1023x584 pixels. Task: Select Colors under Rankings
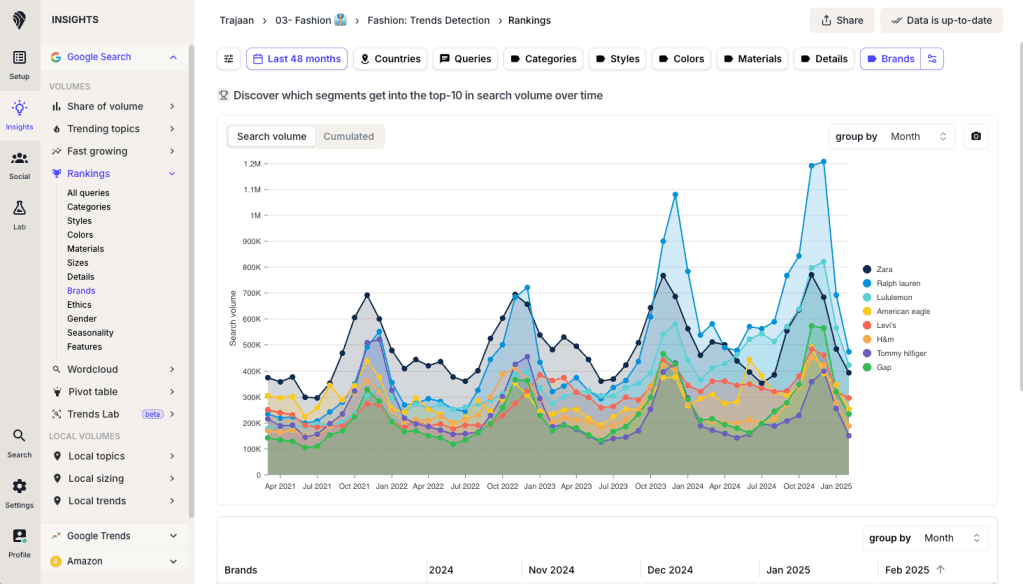[80, 235]
